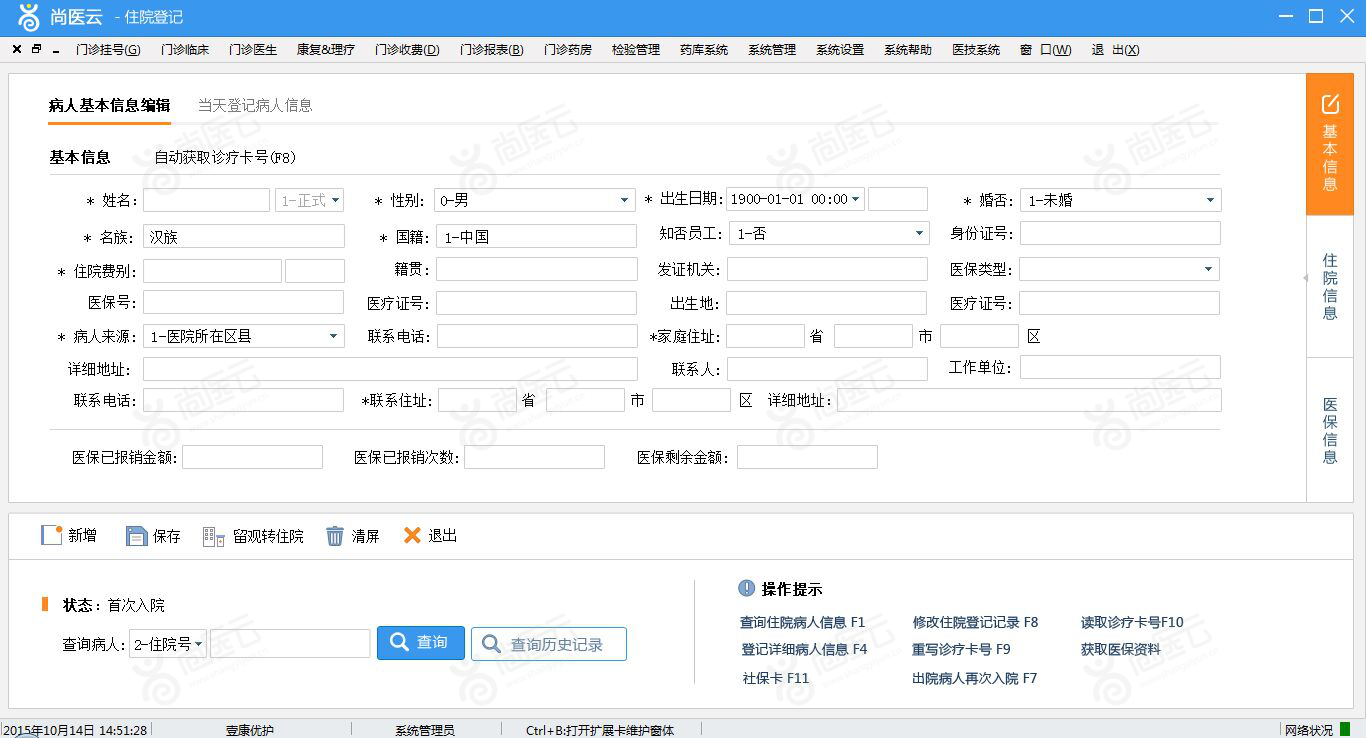Click the 系统管理员 status bar entry
This screenshot has height=738, width=1366.
425,730
